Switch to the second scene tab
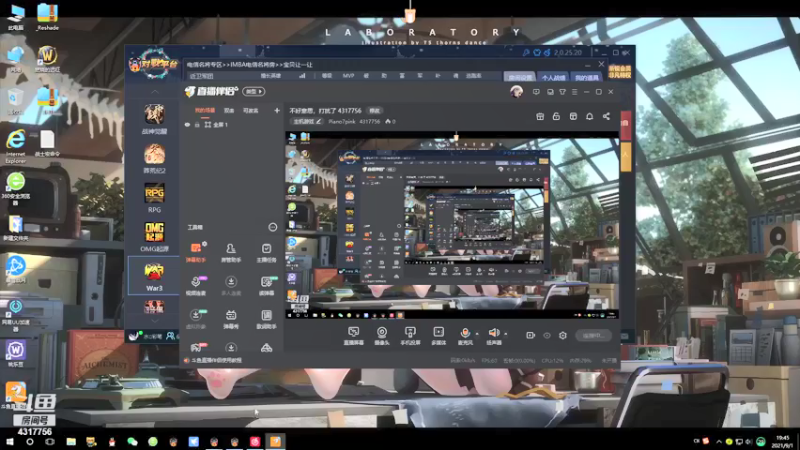This screenshot has height=450, width=800. tap(229, 111)
